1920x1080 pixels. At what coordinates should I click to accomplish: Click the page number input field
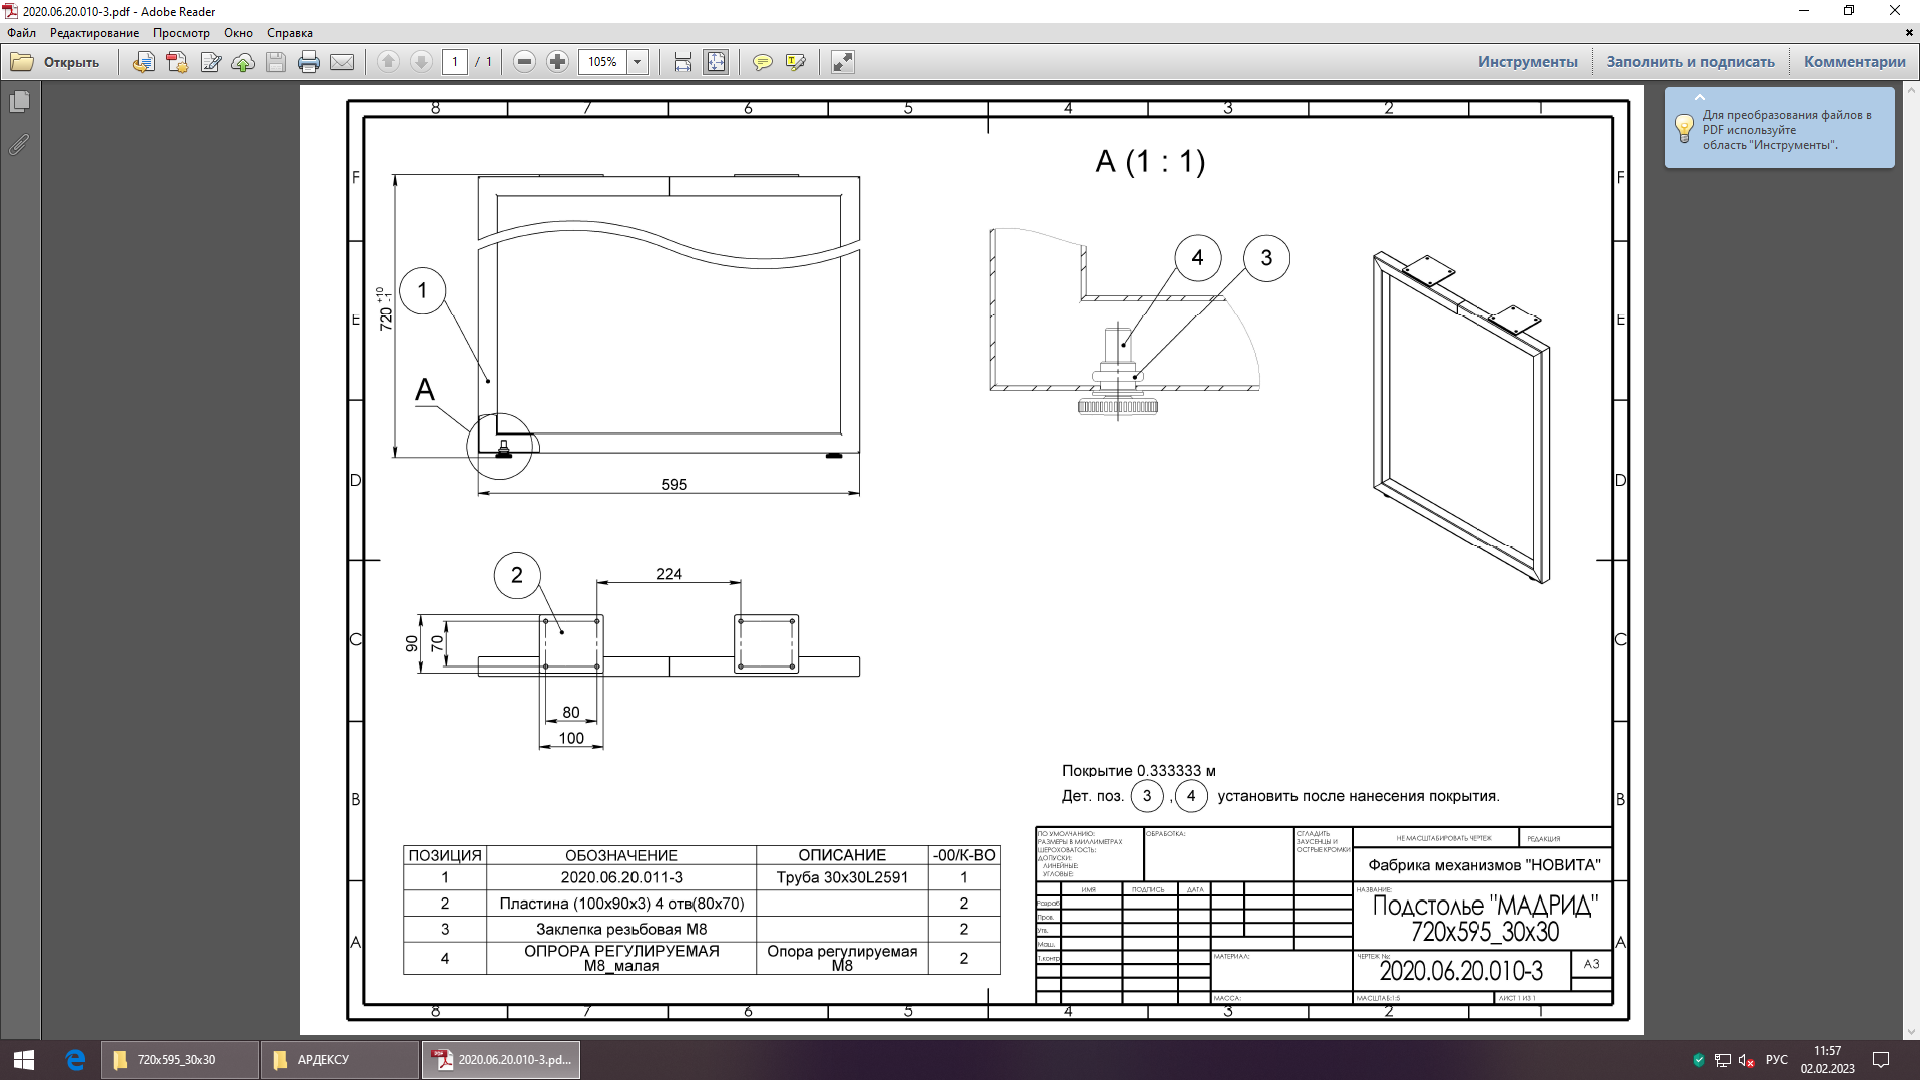pyautogui.click(x=454, y=62)
